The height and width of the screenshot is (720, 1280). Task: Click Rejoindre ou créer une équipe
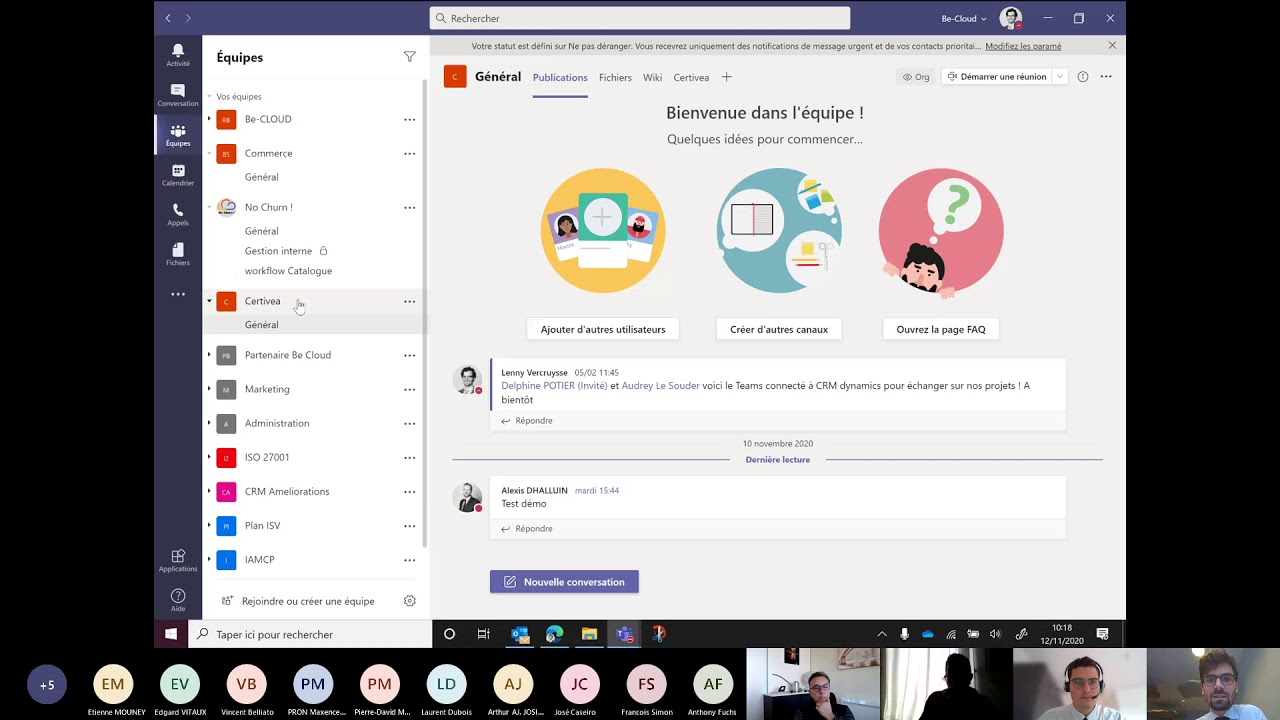point(297,601)
